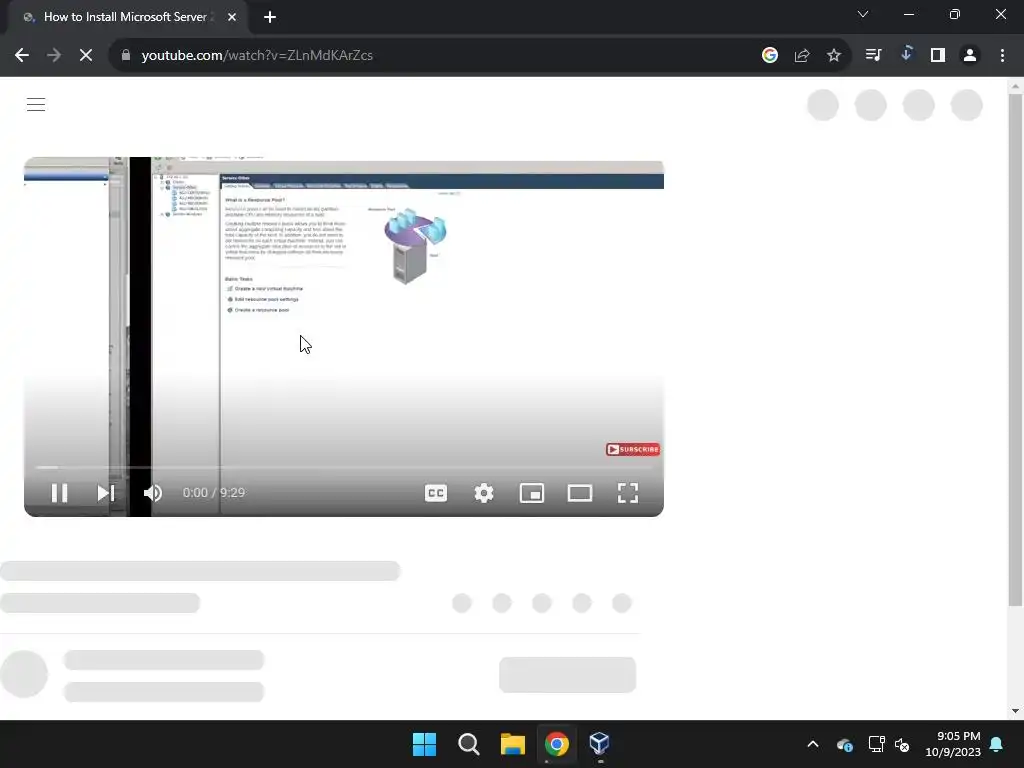The image size is (1024, 768).
Task: Click Chrome taskbar icon
Action: [557, 744]
